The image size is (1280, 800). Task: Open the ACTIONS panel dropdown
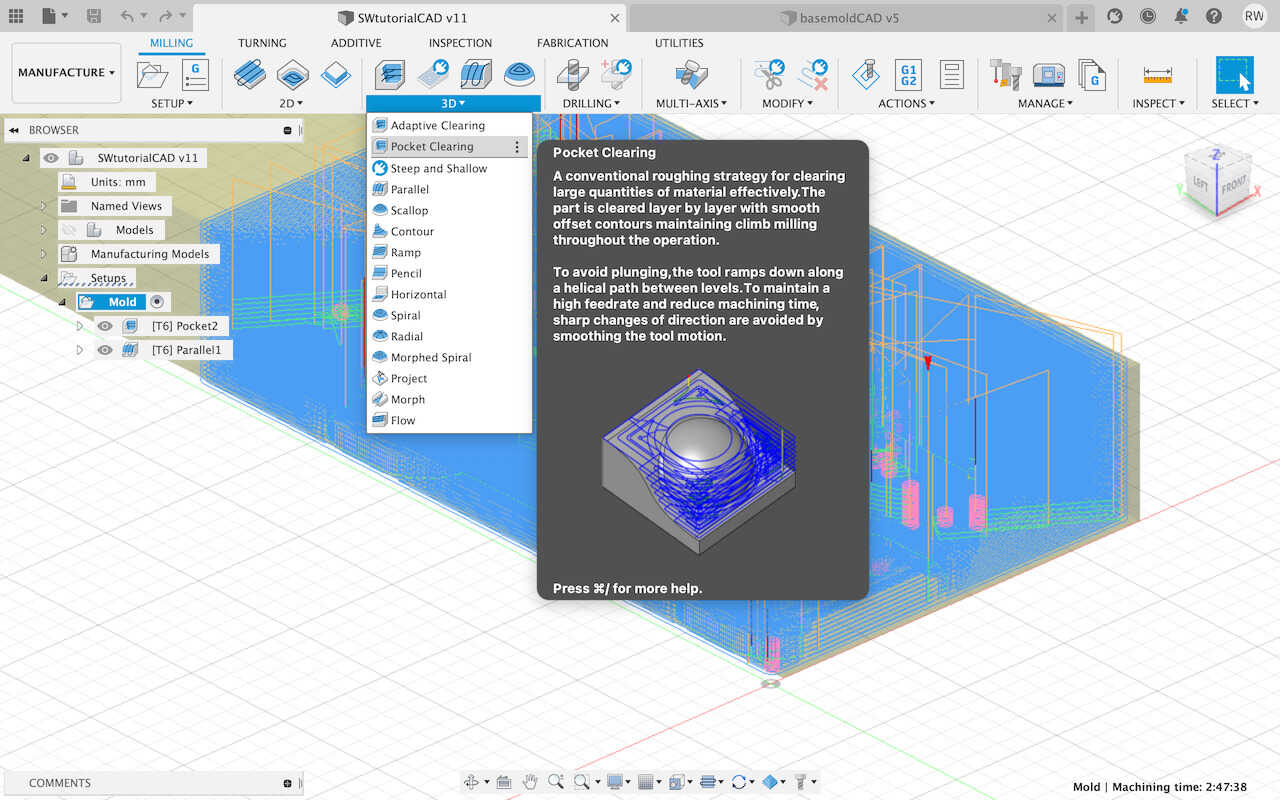[x=906, y=103]
